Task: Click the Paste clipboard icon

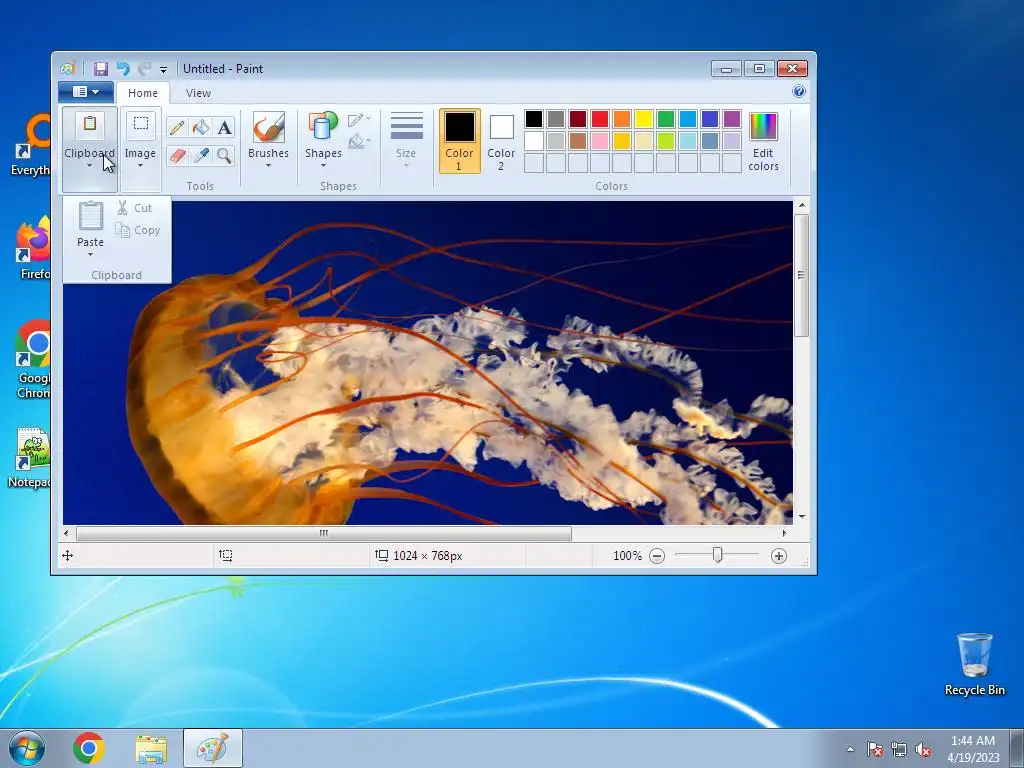Action: pyautogui.click(x=90, y=216)
